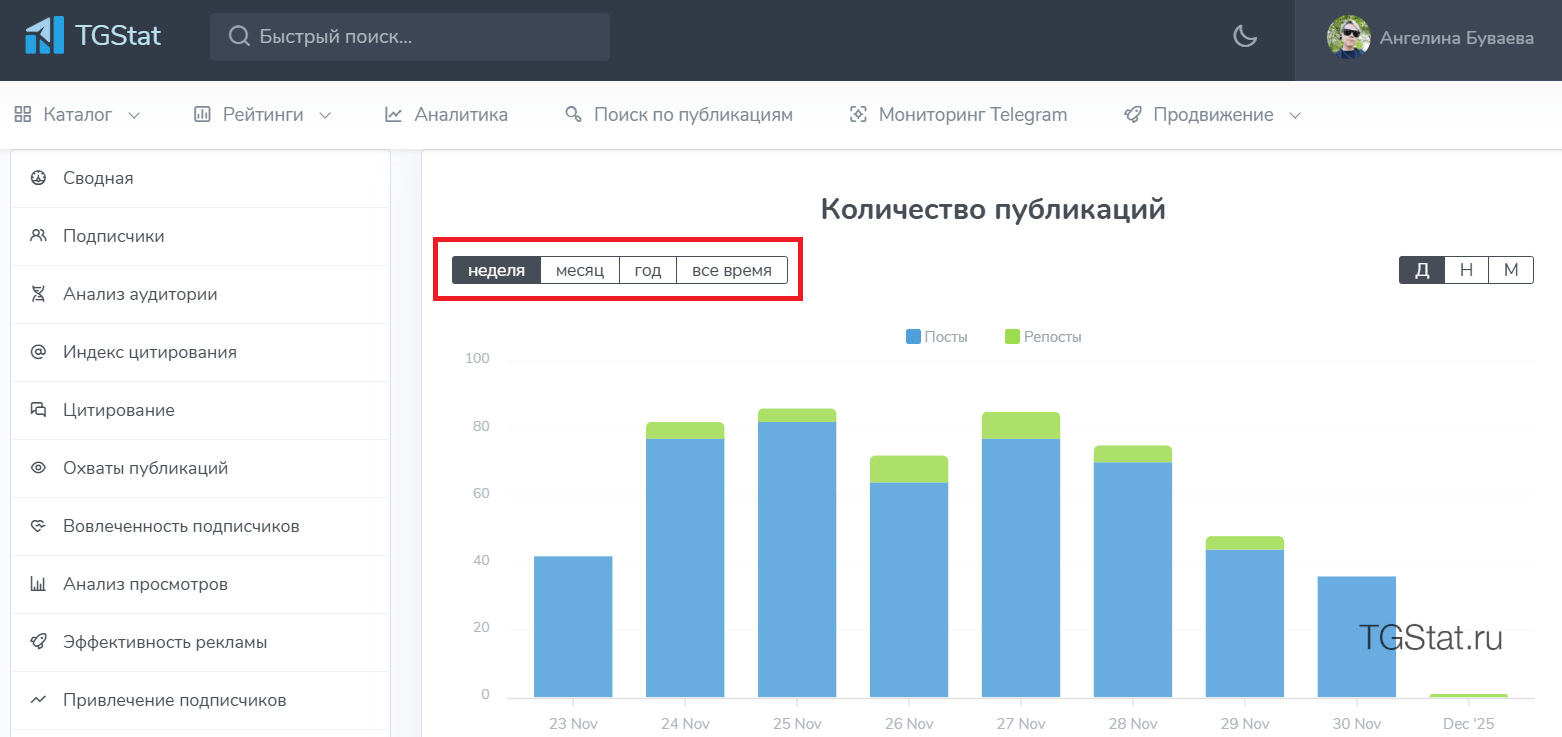The image size is (1562, 737).
Task: Click the Анализ аудитории hourglass icon
Action: pyautogui.click(x=38, y=294)
